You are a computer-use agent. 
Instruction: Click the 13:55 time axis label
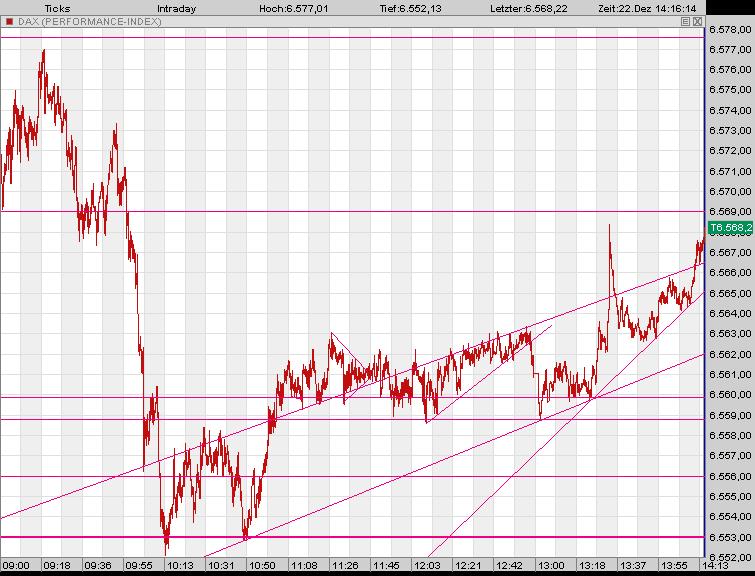674,565
